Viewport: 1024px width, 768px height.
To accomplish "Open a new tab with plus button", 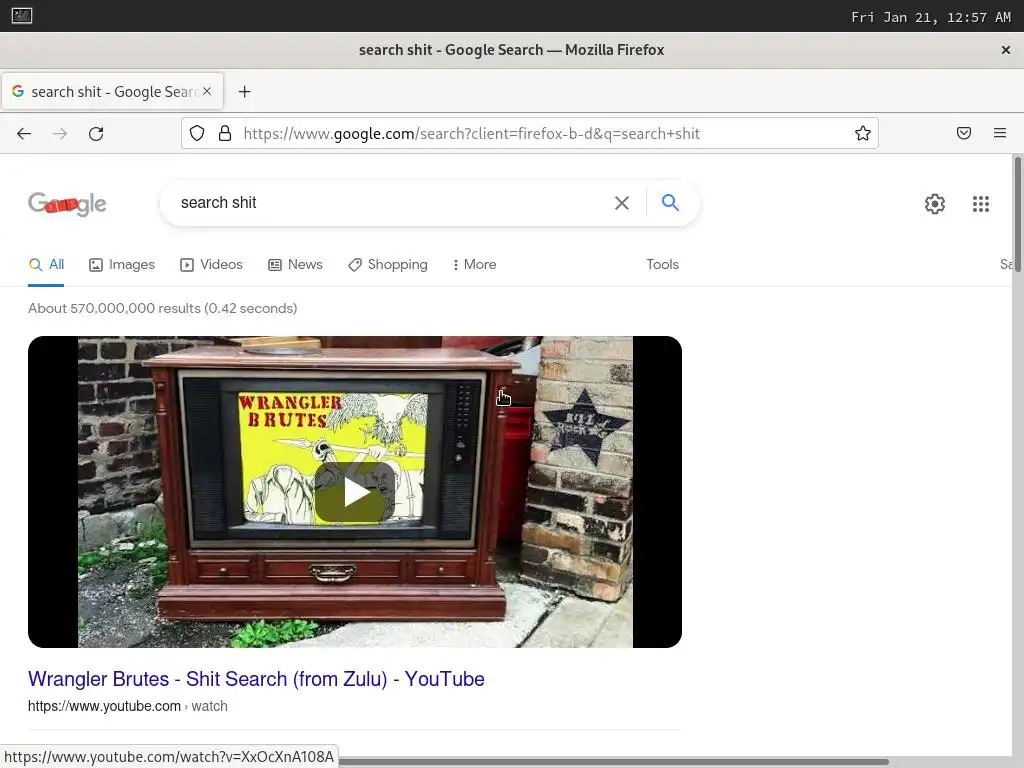I will (x=244, y=92).
